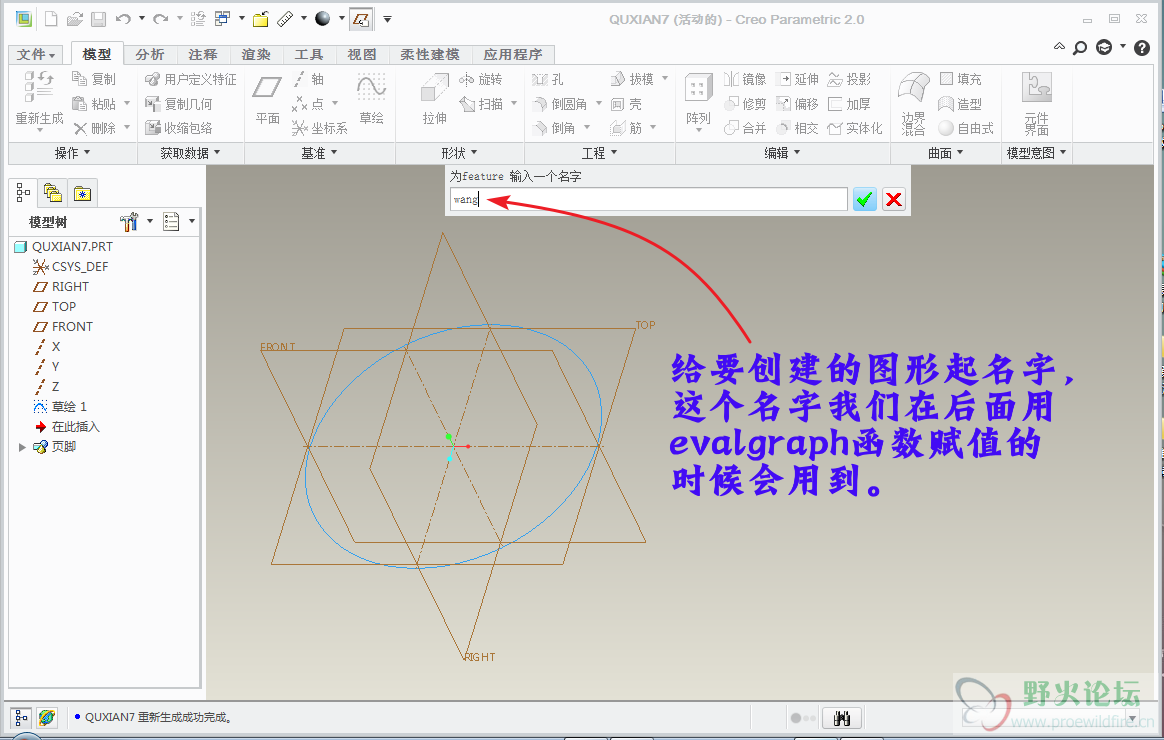
Task: Select the 倒圆角 (Round) tool
Action: click(560, 104)
